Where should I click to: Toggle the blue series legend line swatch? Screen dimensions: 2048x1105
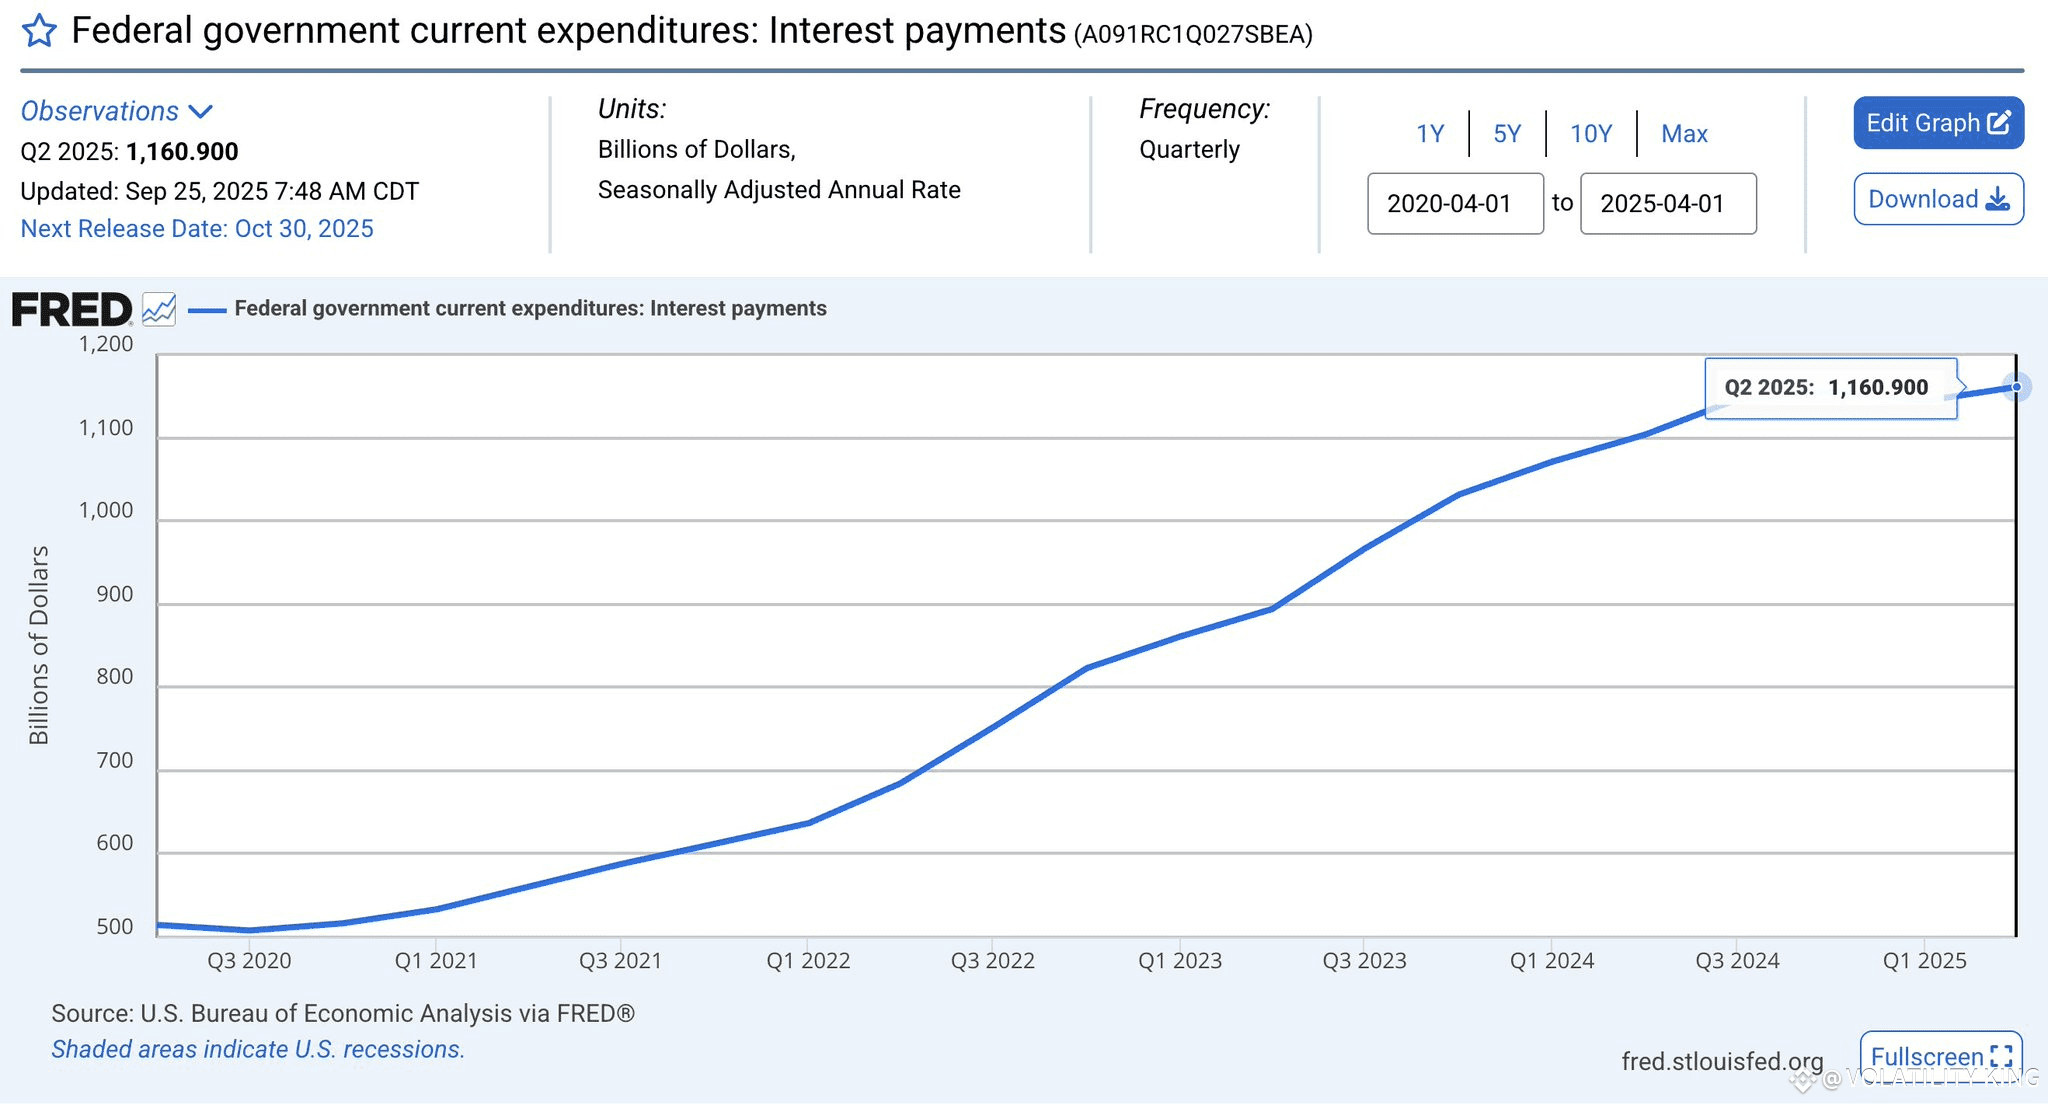tap(207, 310)
